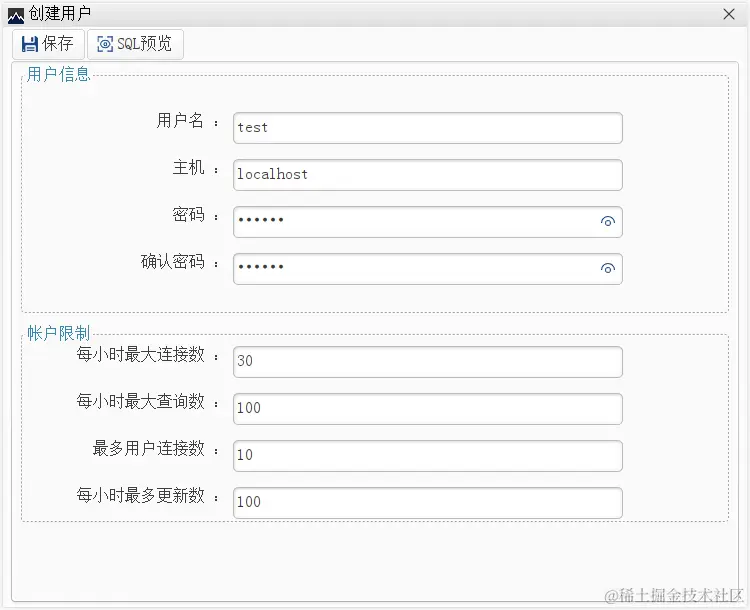Click the 用户名 label
Image resolution: width=750 pixels, height=610 pixels.
[x=180, y=121]
